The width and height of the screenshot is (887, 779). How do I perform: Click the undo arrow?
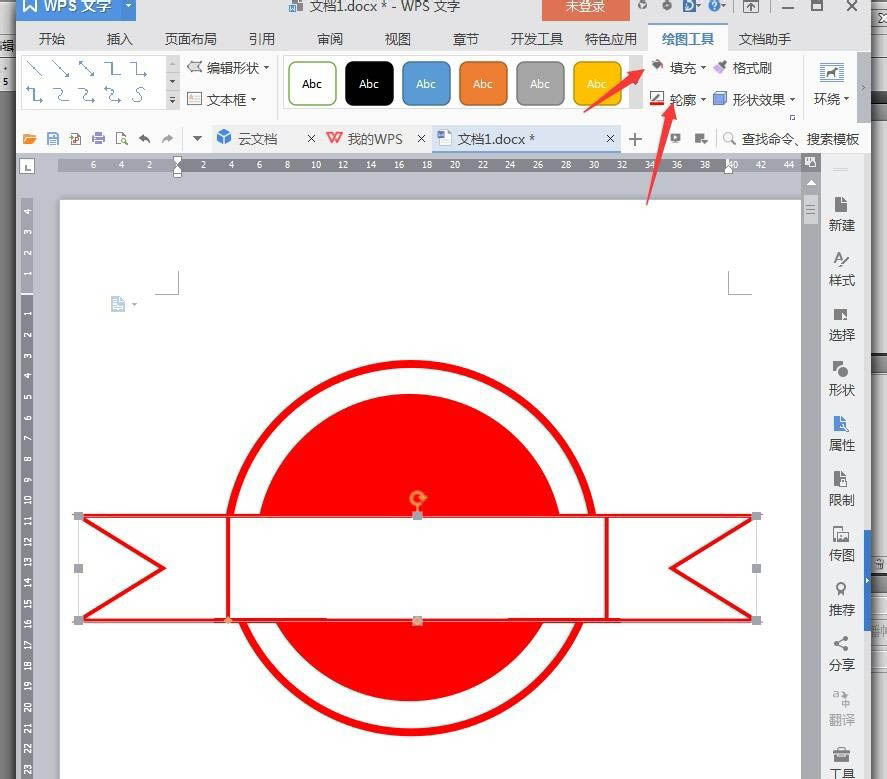click(x=145, y=139)
